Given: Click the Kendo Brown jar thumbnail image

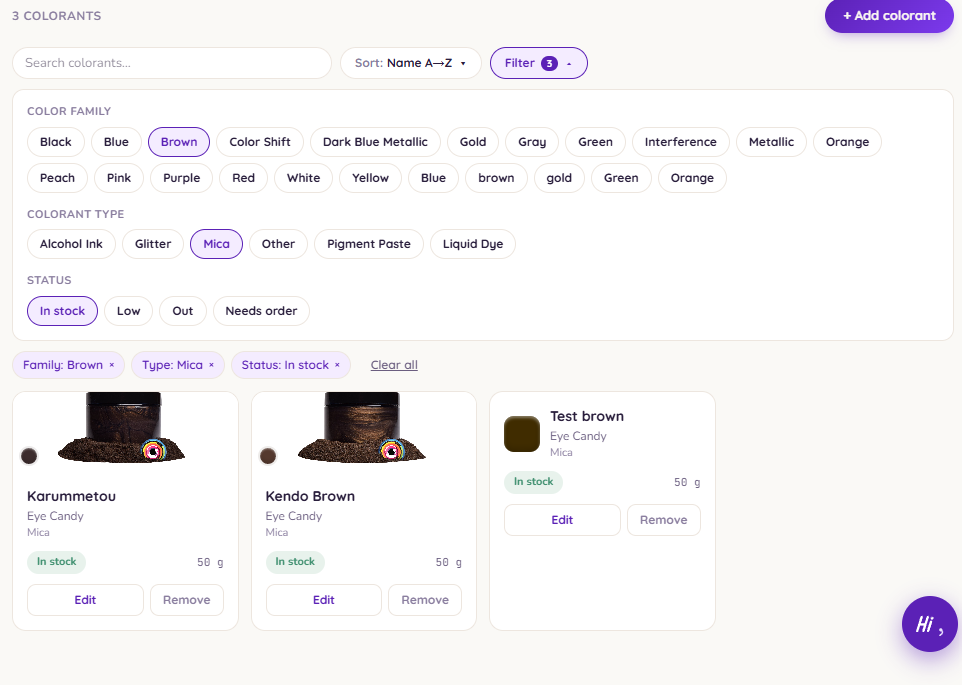Looking at the screenshot, I should 362,427.
